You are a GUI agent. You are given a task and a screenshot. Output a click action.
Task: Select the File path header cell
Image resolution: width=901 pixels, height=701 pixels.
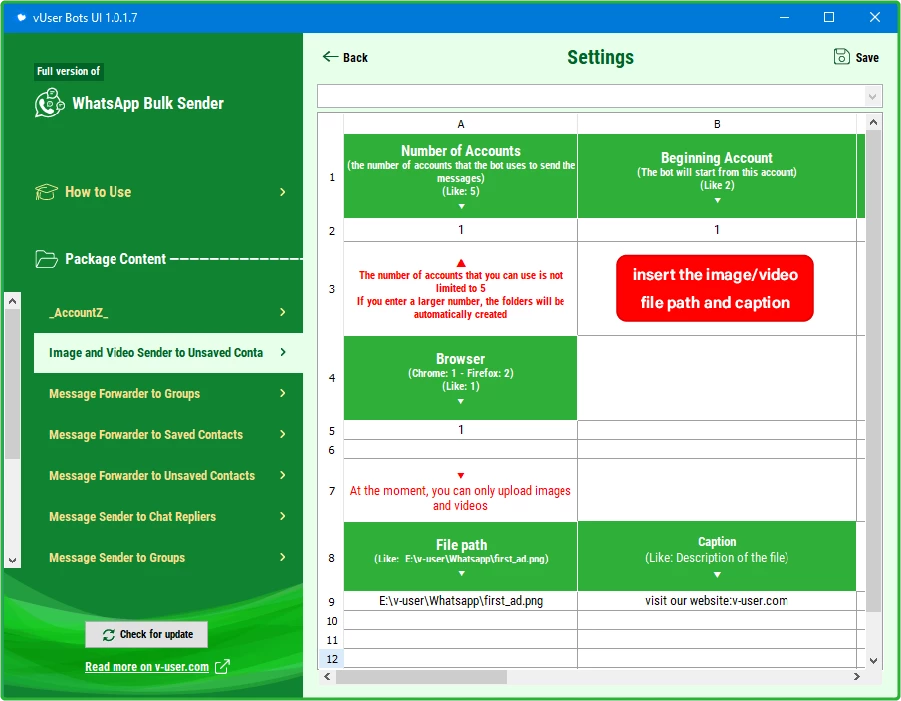(x=460, y=557)
